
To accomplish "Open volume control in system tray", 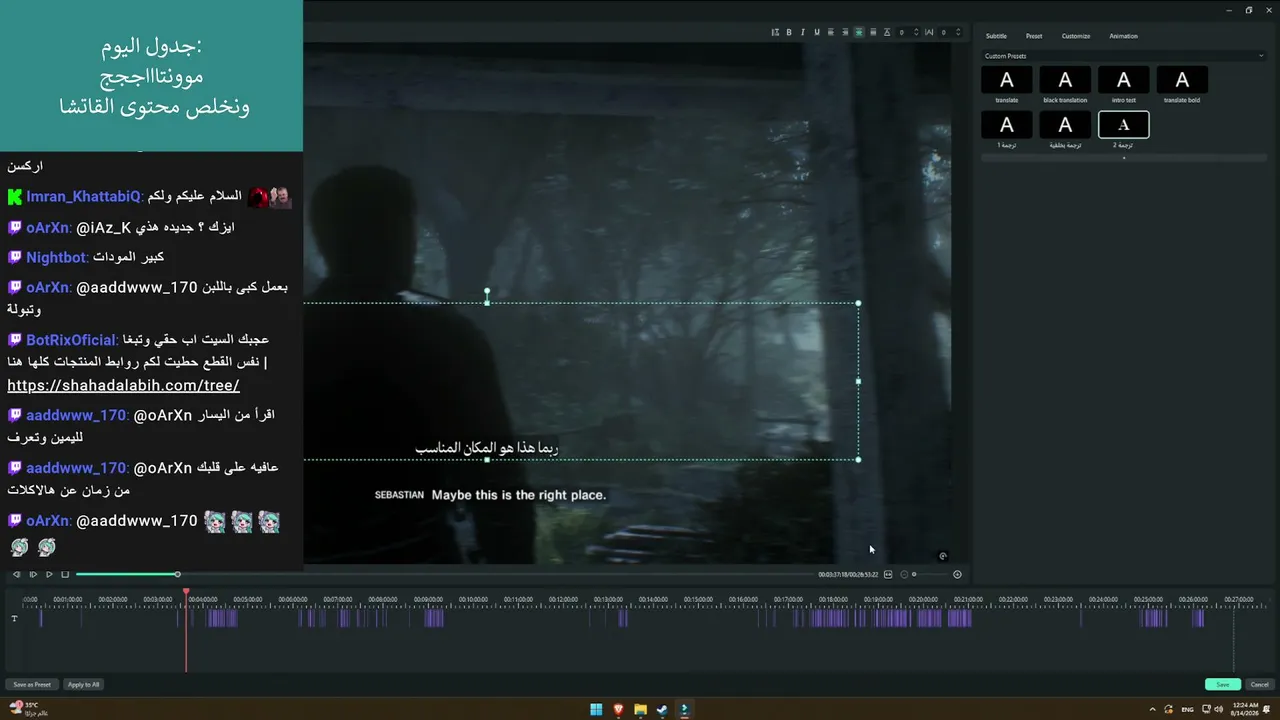I will (1219, 710).
